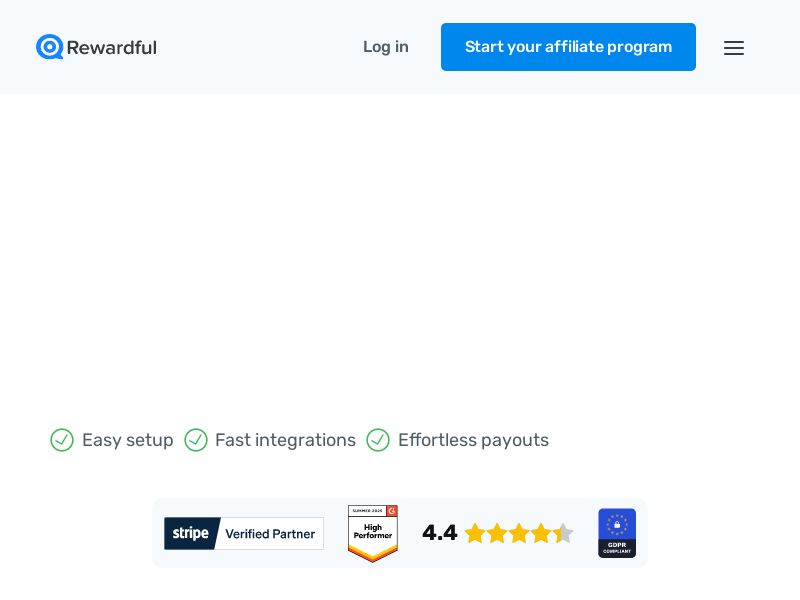
Task: Click the Fast integrations label text
Action: 285,440
